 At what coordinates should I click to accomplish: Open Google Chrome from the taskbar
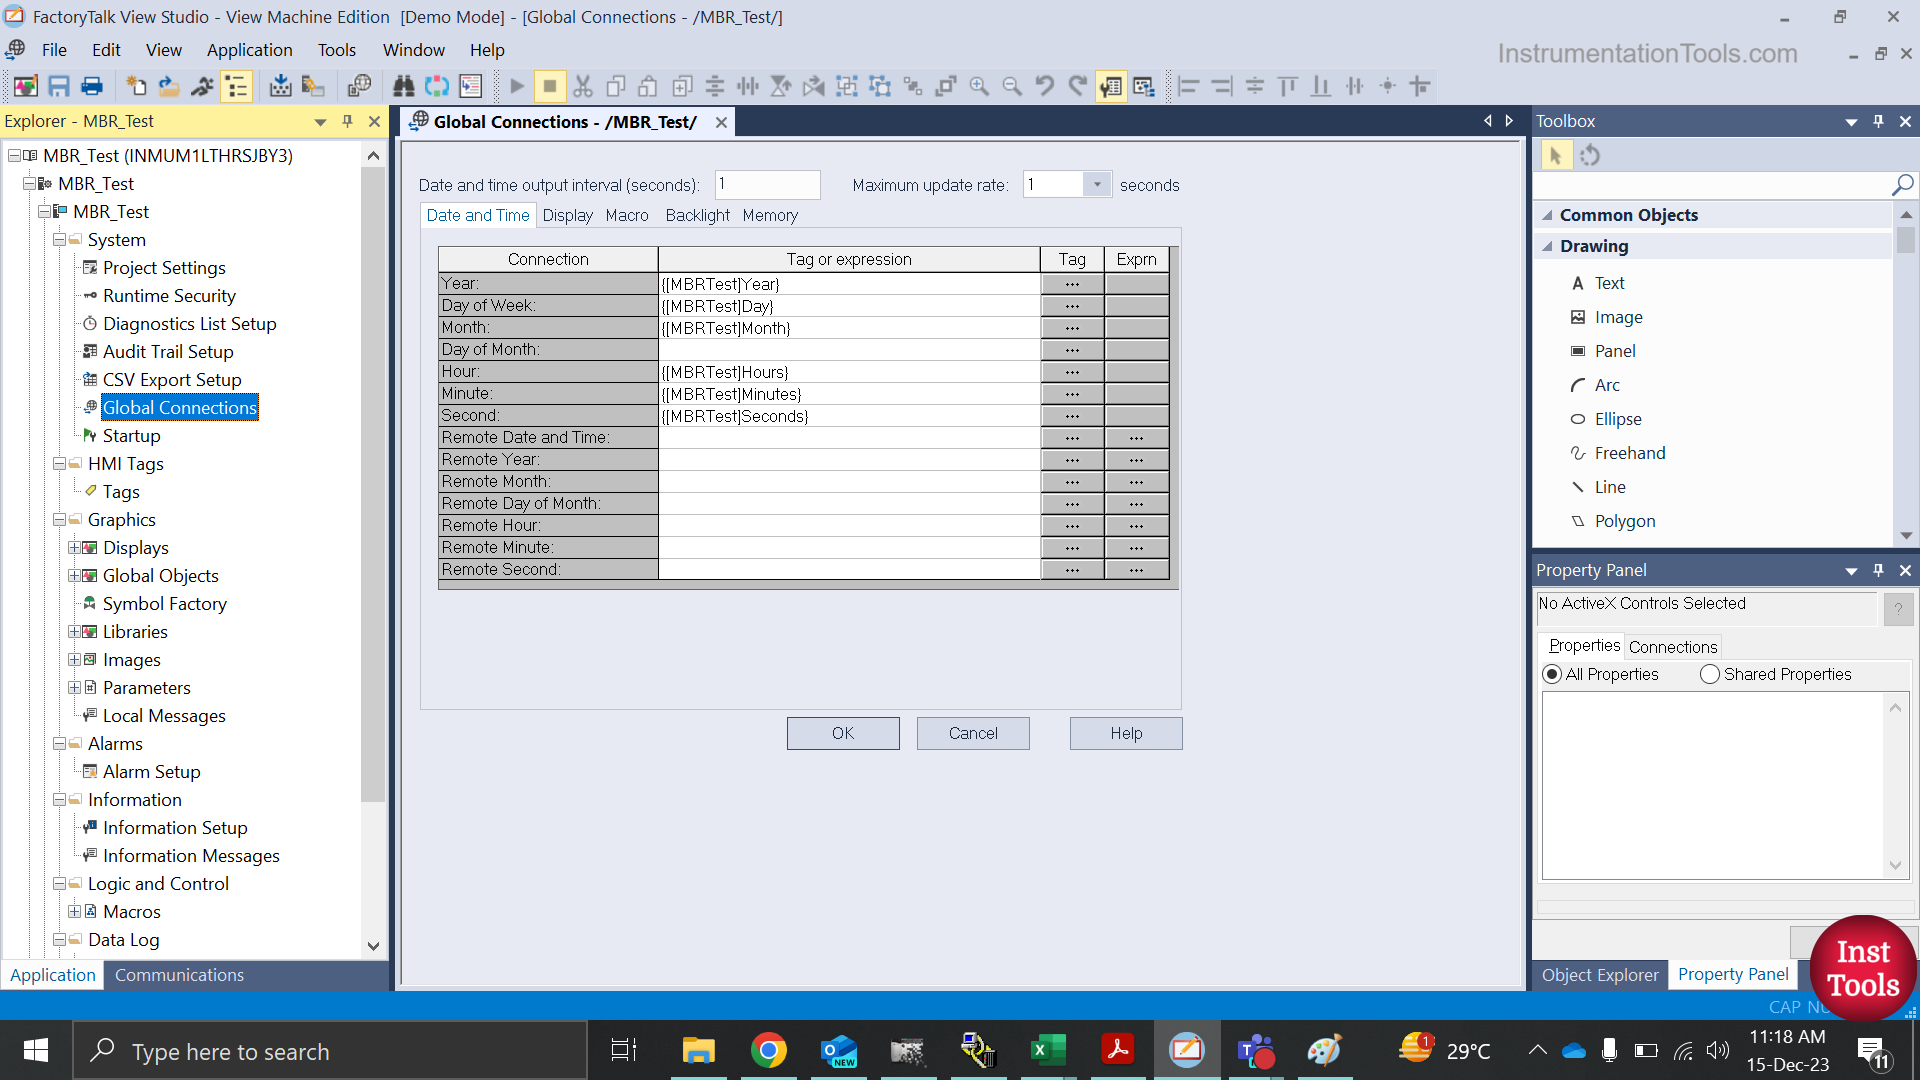(768, 1050)
